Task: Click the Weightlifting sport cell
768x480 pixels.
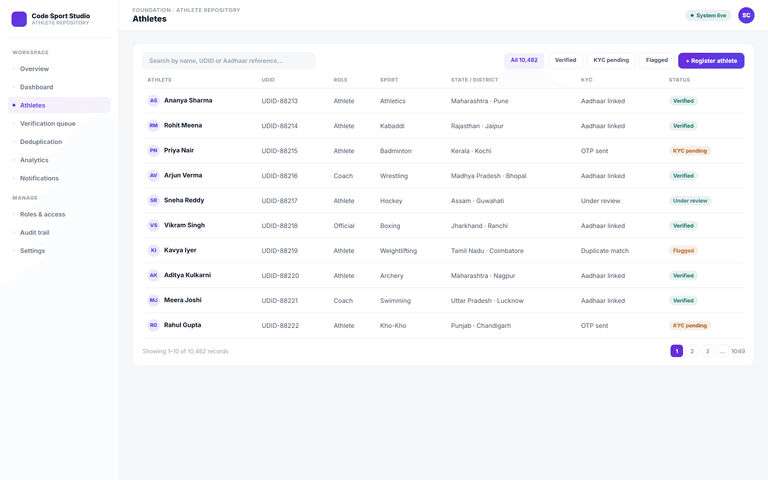Action: (x=398, y=251)
